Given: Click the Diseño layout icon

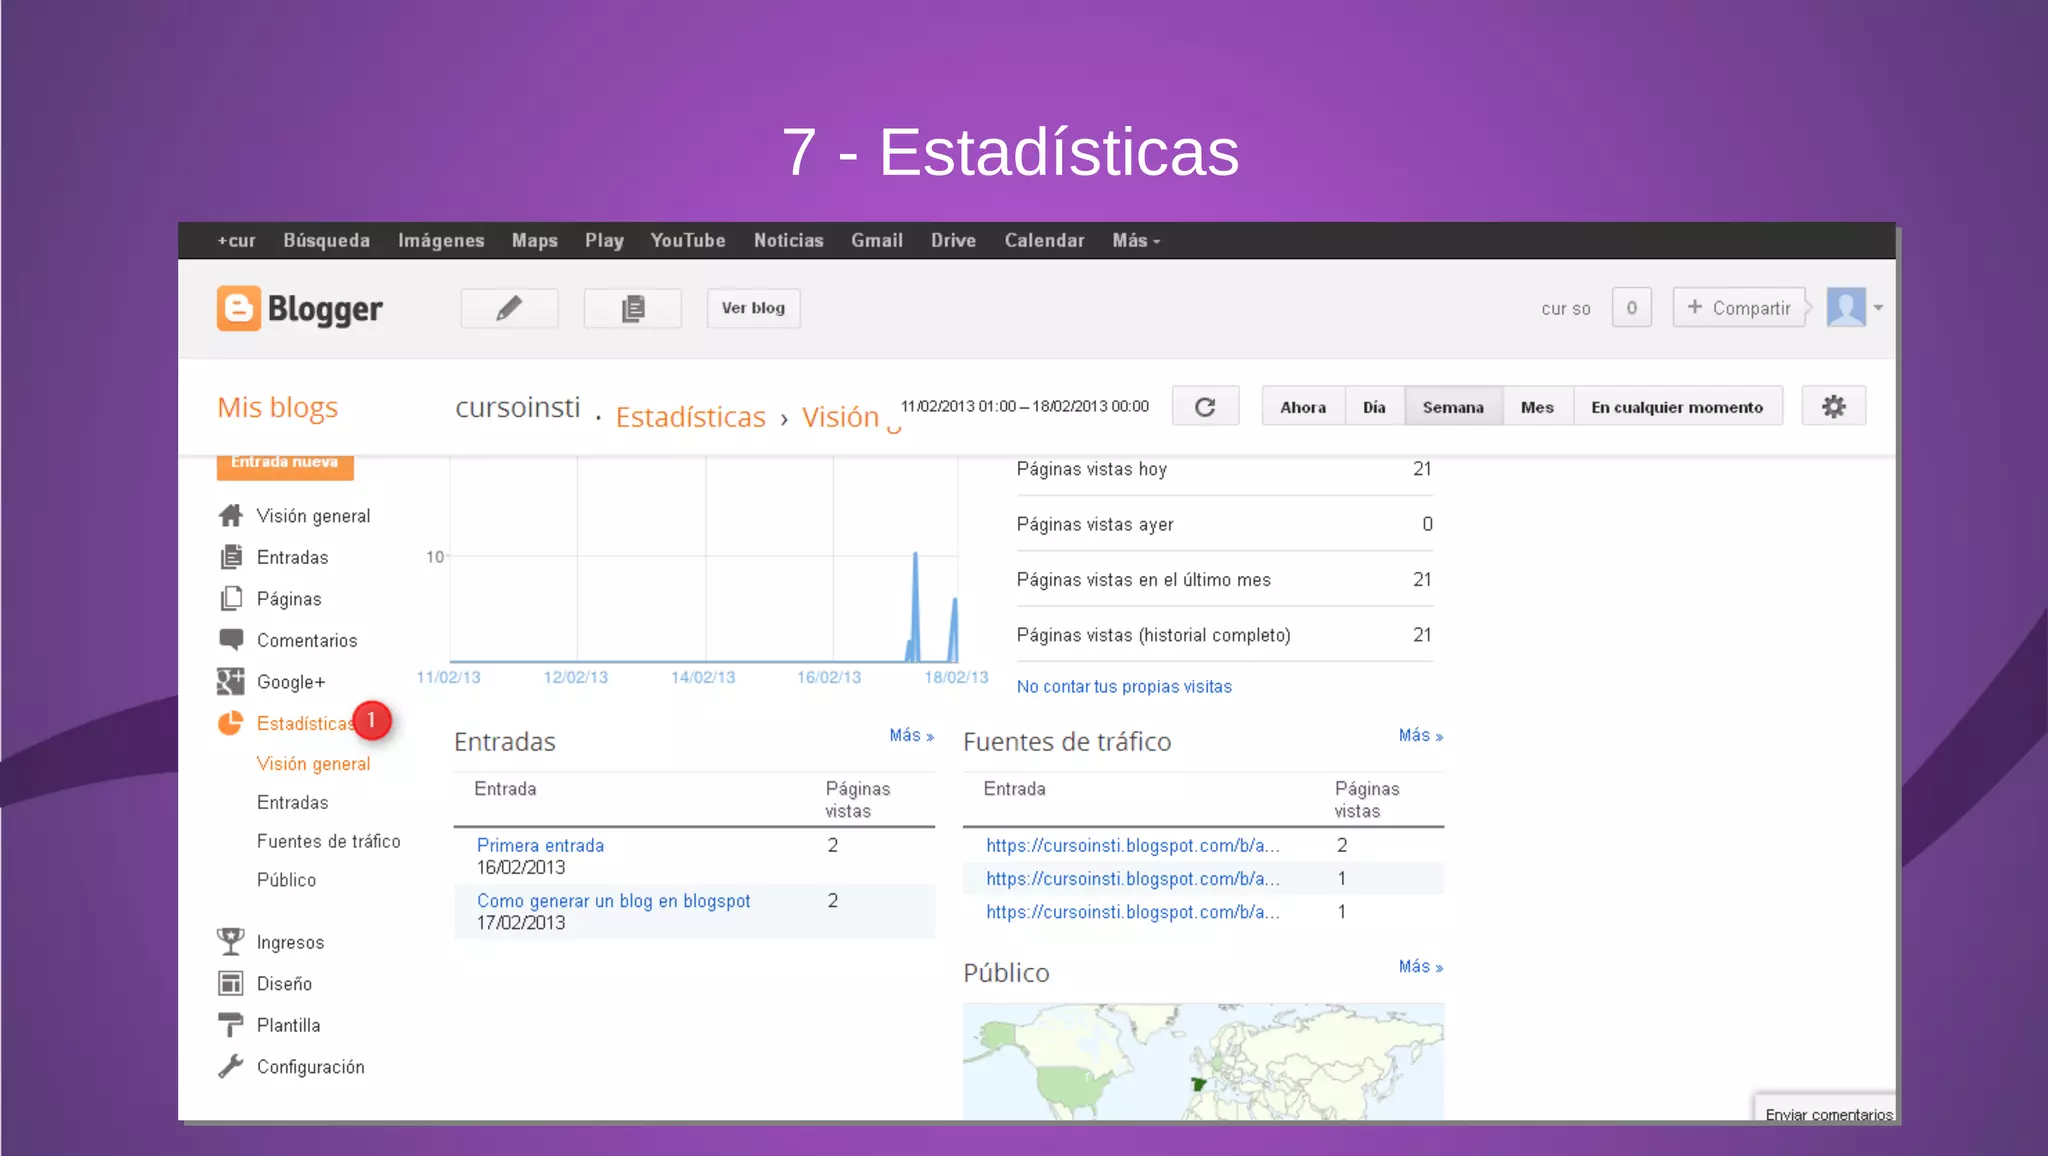Looking at the screenshot, I should [231, 984].
